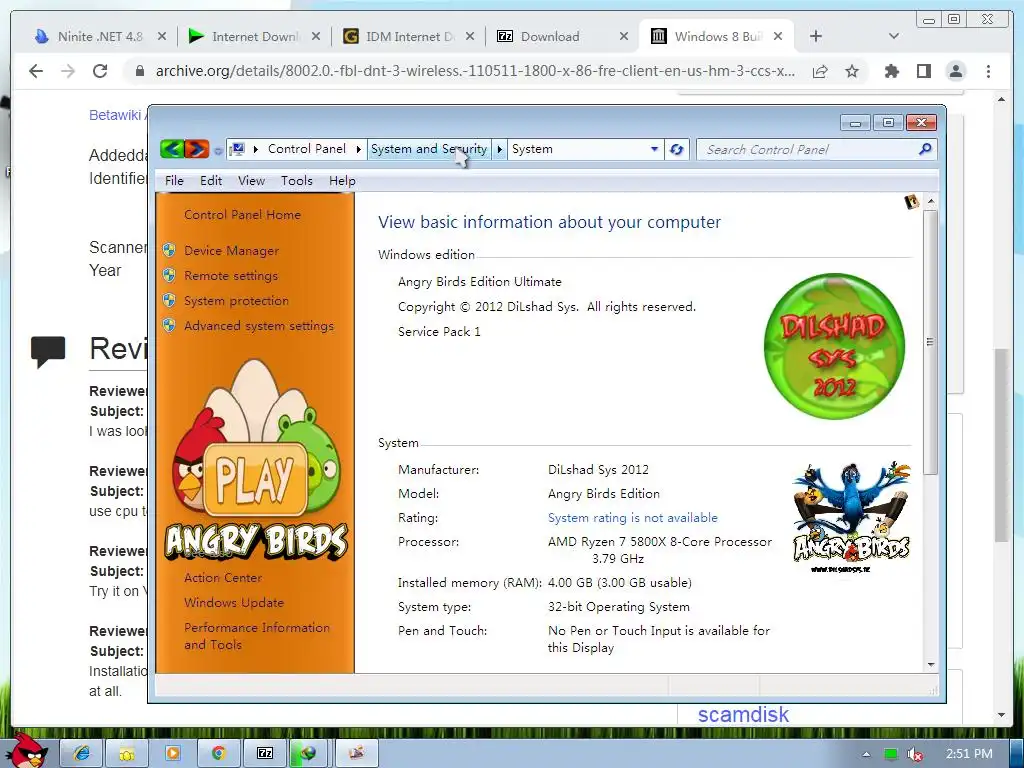Show hidden system tray icons

pyautogui.click(x=866, y=754)
